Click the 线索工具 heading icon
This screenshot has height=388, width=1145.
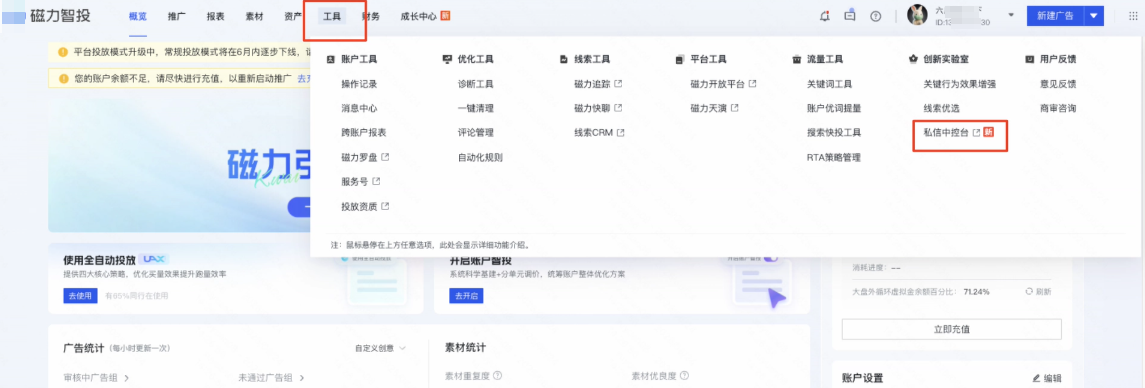pos(564,59)
